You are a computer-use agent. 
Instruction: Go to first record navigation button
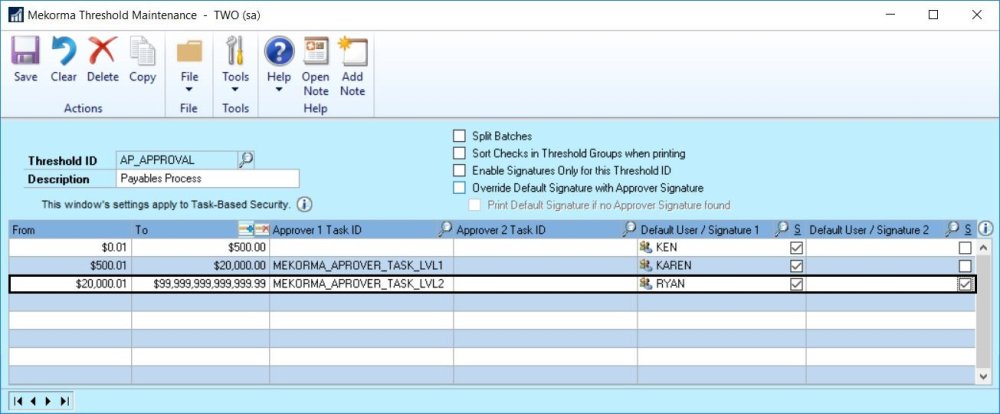tap(18, 401)
